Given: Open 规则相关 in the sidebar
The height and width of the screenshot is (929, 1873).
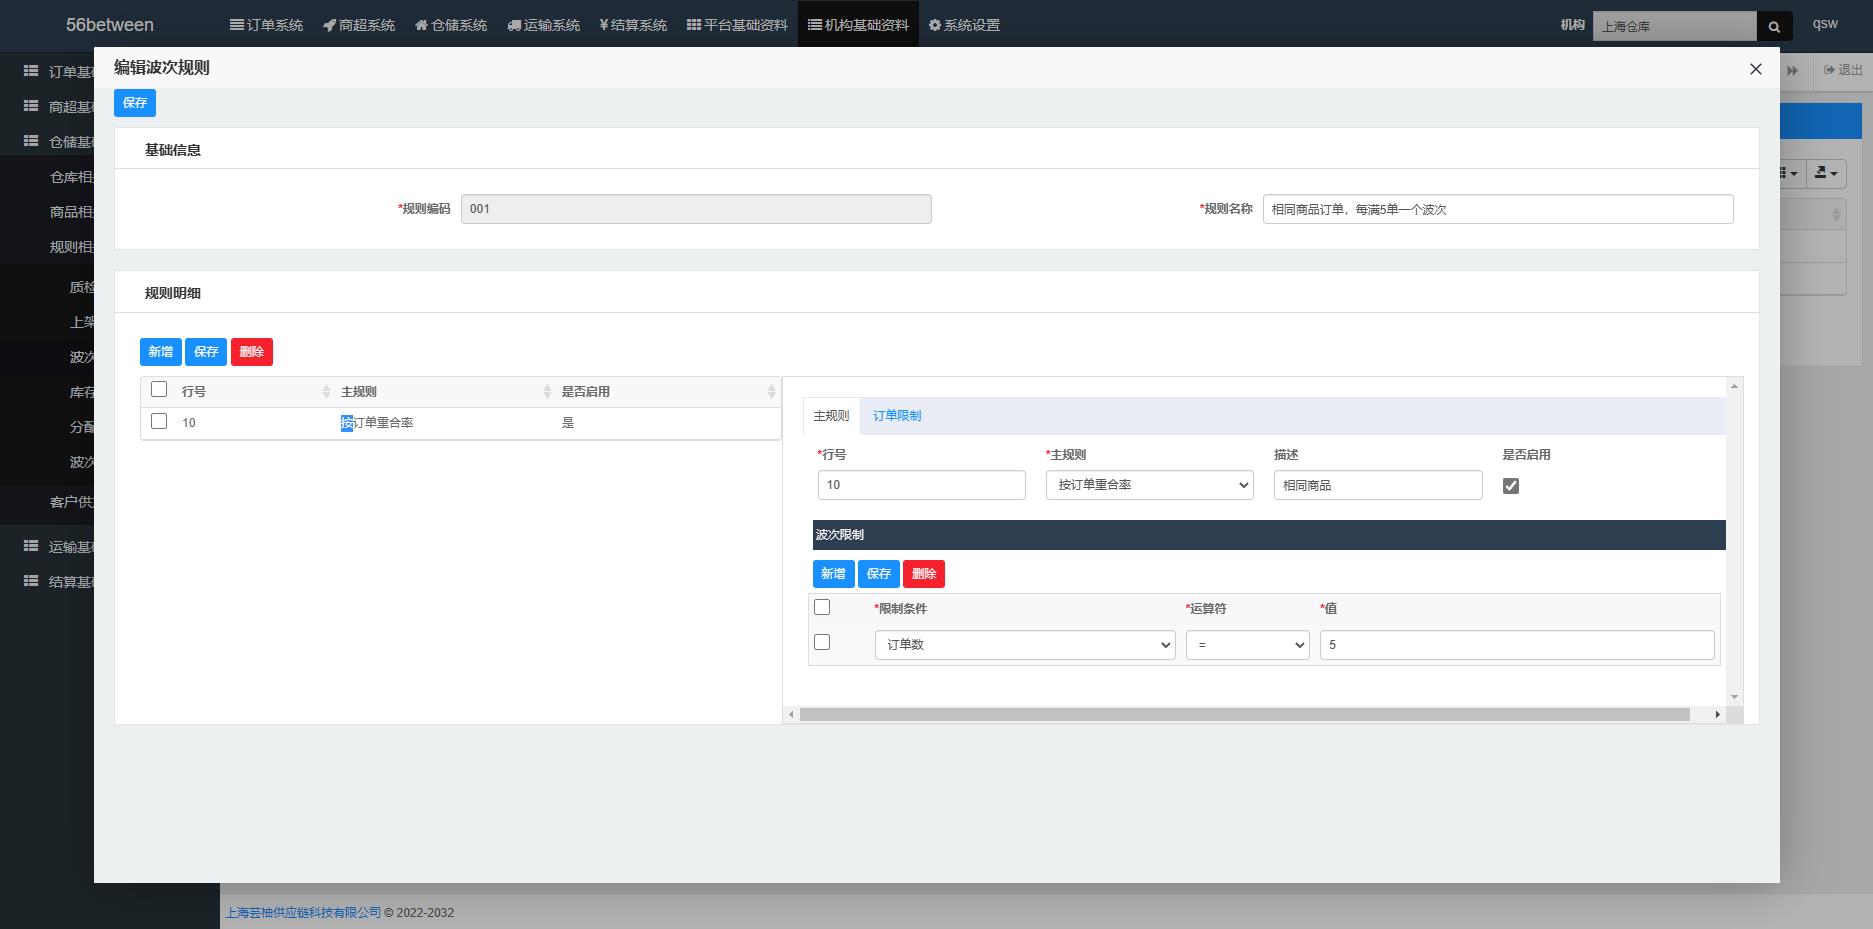Looking at the screenshot, I should point(72,247).
